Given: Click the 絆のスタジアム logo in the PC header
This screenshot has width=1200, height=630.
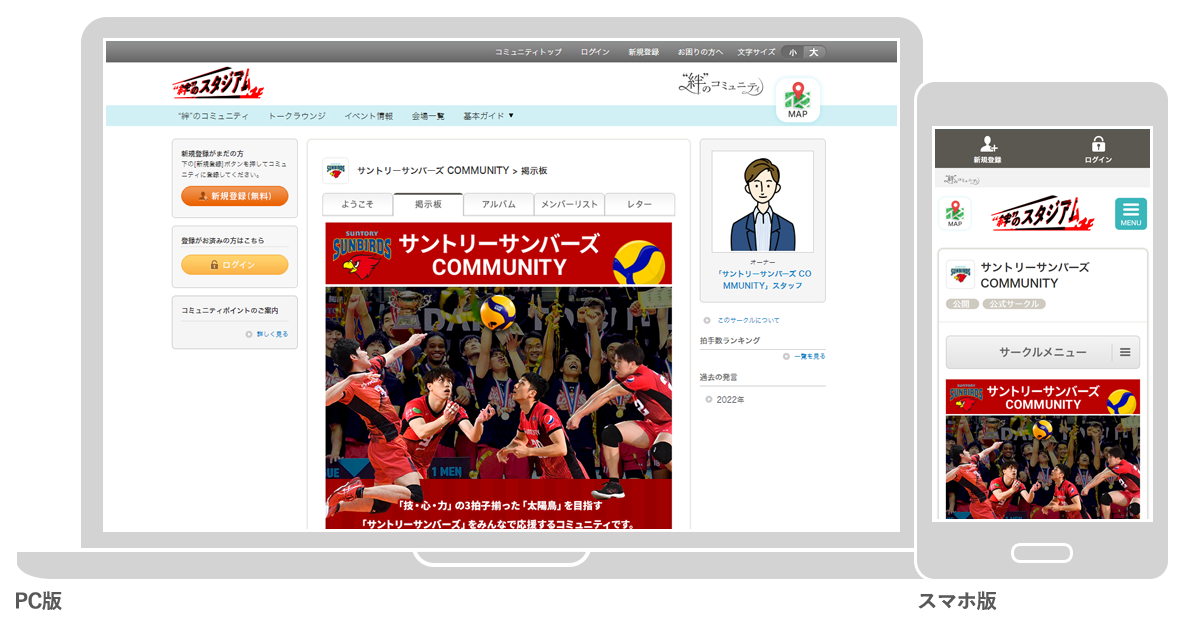Looking at the screenshot, I should click(217, 84).
